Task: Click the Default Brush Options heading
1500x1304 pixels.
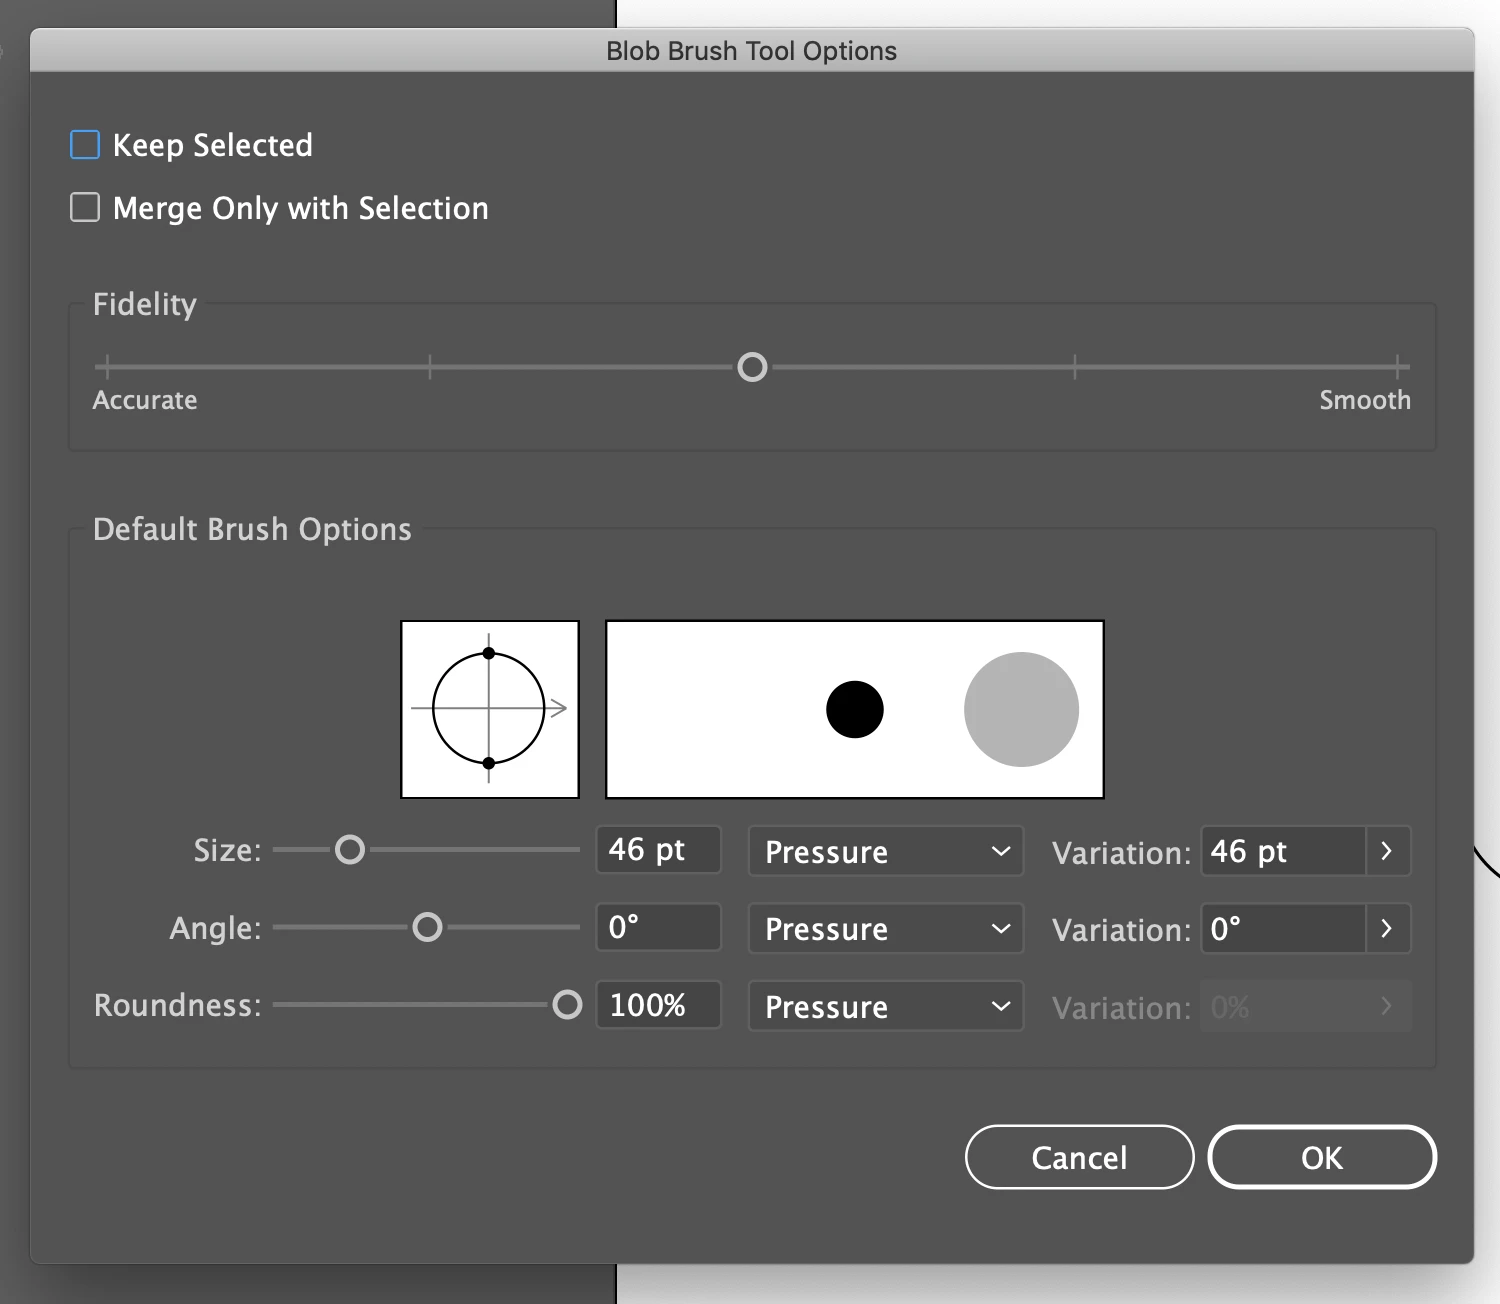Action: click(252, 529)
